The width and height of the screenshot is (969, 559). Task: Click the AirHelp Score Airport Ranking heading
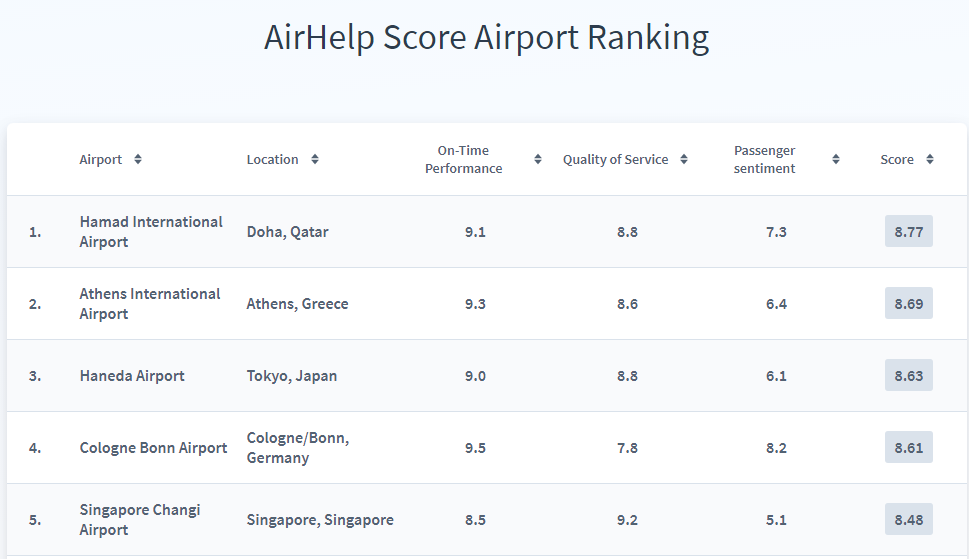pos(486,38)
